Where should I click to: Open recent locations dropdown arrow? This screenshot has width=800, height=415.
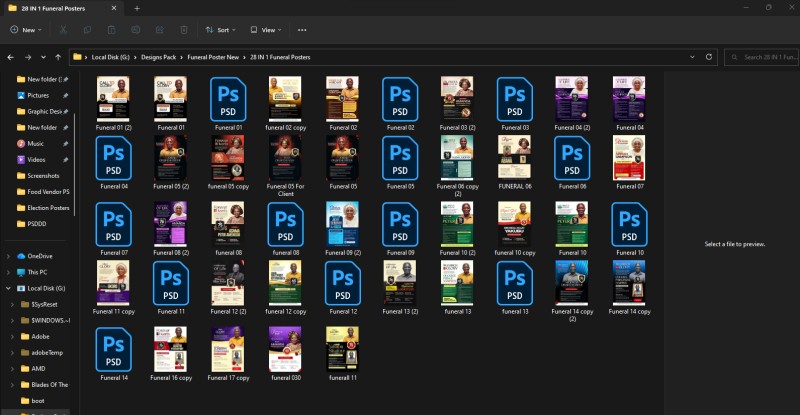tap(43, 57)
